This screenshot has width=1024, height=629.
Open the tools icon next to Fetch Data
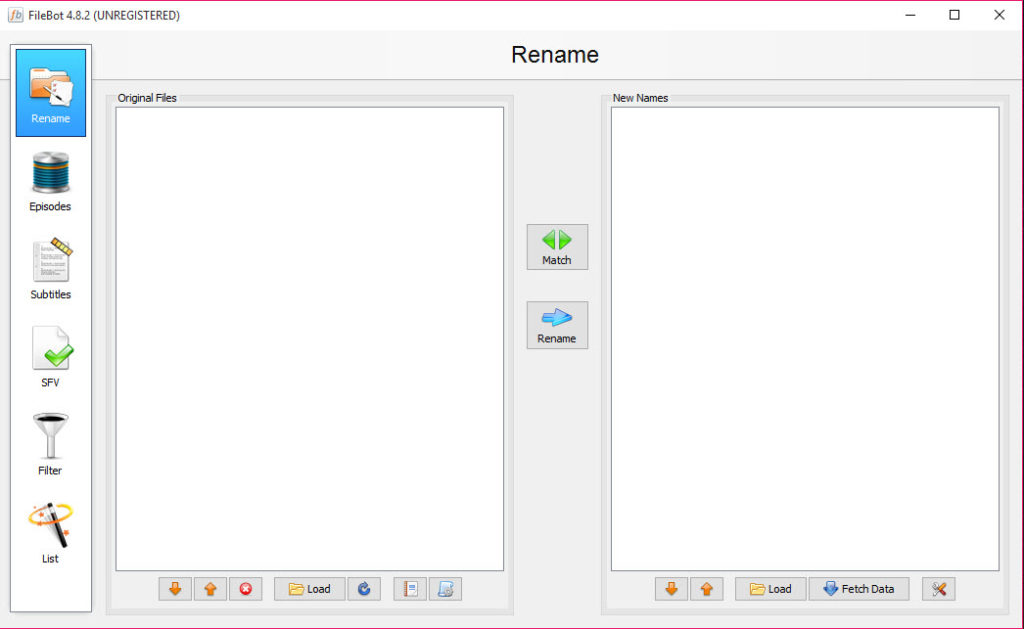coord(939,589)
